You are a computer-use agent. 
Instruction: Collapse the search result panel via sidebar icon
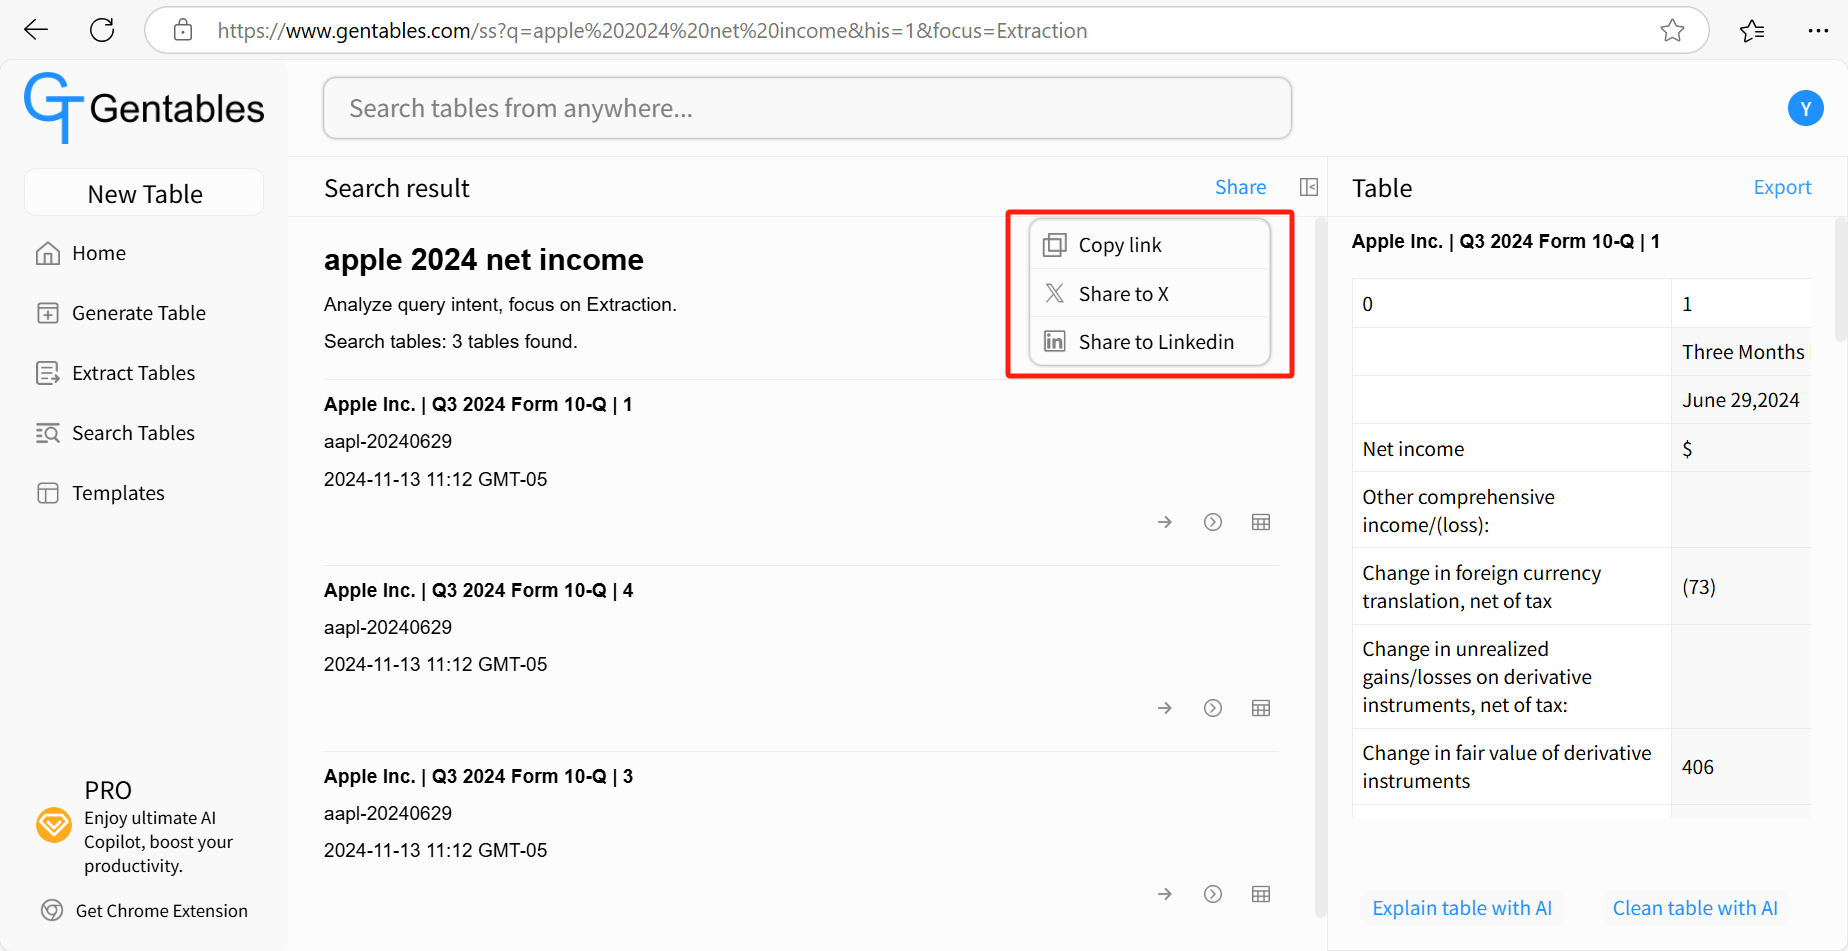click(x=1308, y=187)
